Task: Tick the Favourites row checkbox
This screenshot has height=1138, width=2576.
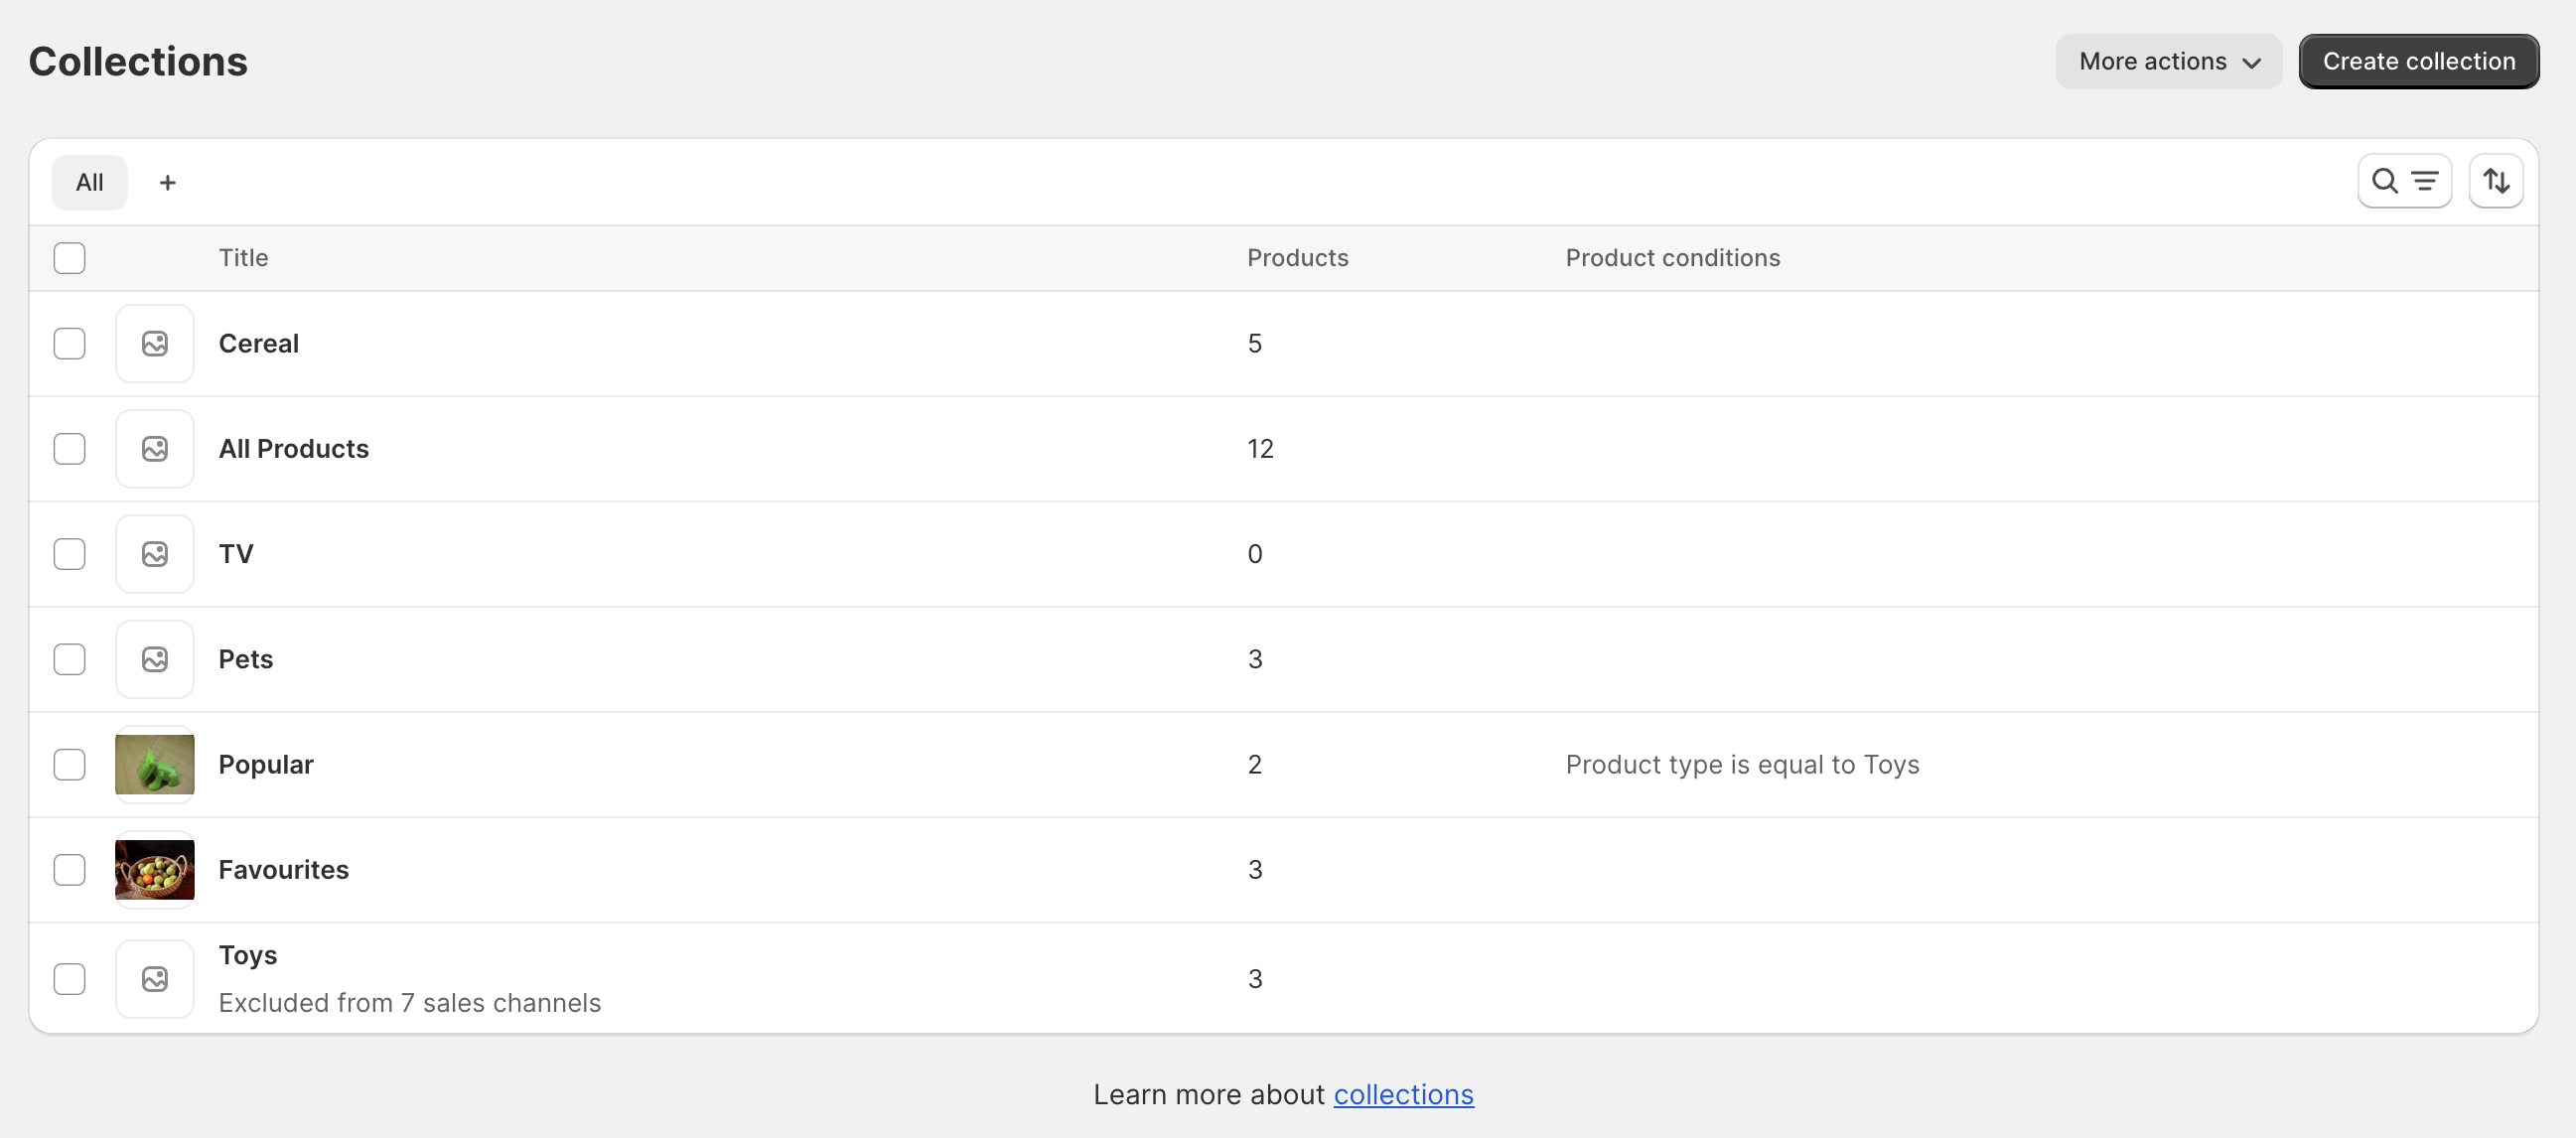Action: tap(69, 869)
